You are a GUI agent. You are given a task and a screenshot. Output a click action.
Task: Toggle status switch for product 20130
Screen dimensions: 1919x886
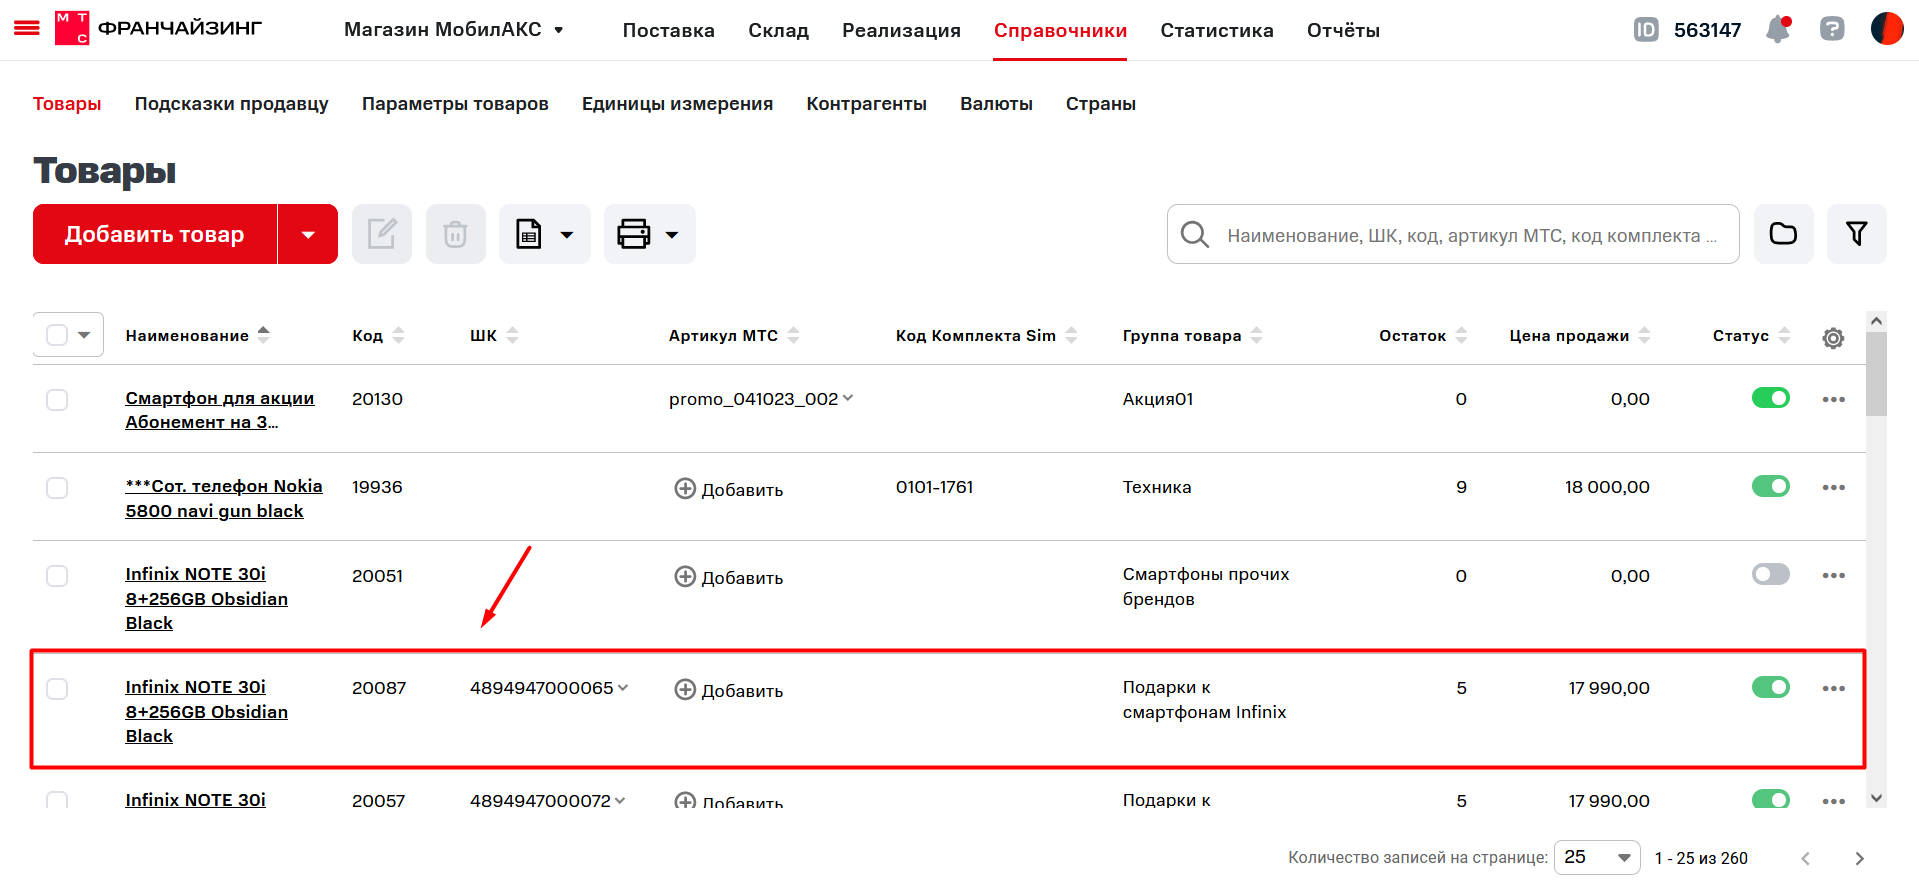[1771, 398]
